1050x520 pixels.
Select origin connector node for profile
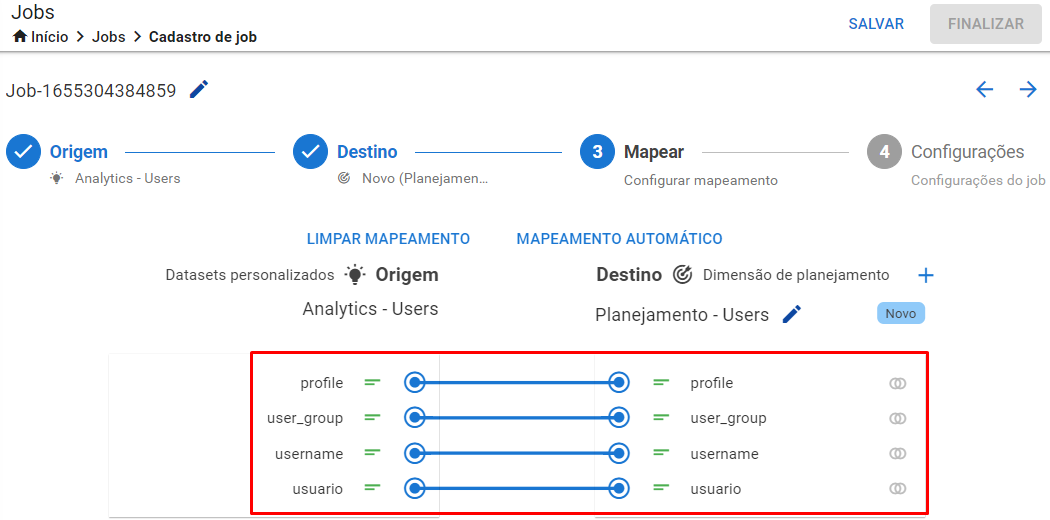415,383
